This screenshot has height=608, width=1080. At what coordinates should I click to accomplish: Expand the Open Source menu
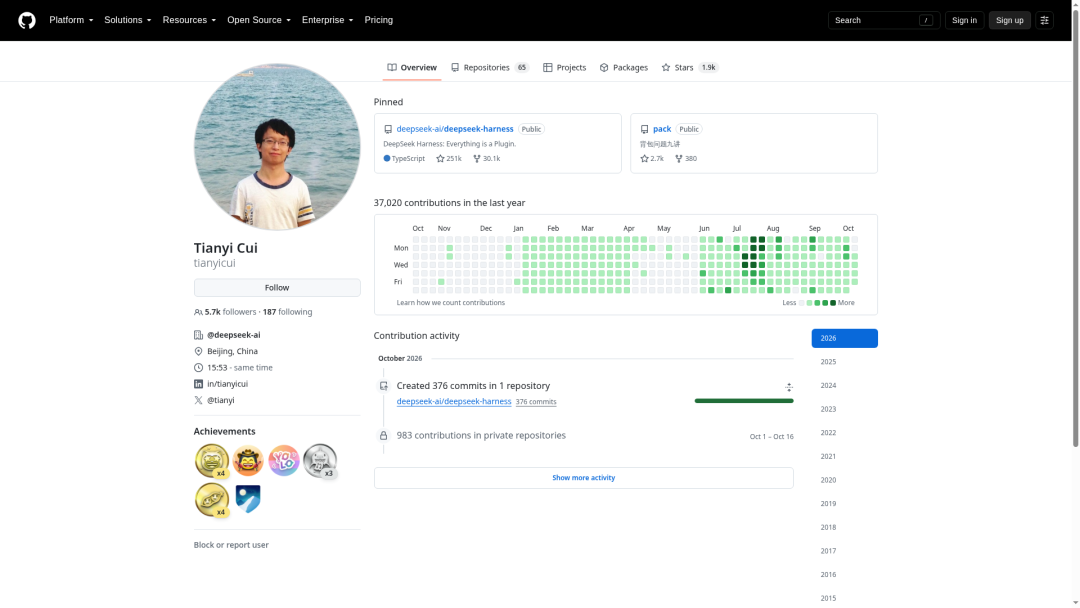tap(259, 20)
